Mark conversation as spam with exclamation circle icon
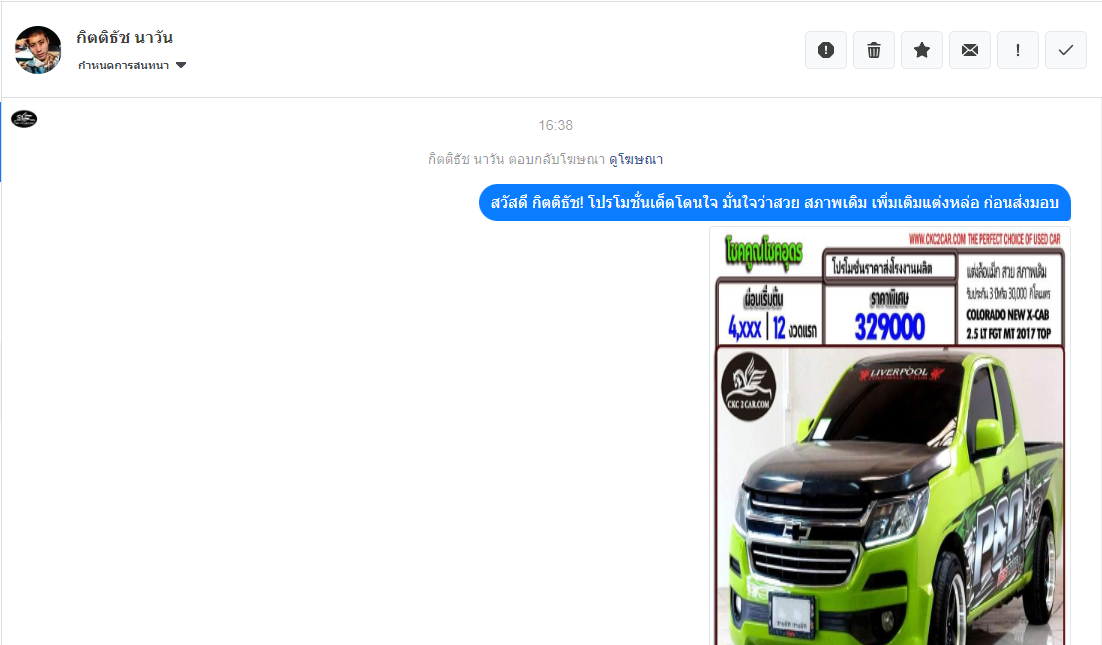The image size is (1102, 645). [826, 50]
